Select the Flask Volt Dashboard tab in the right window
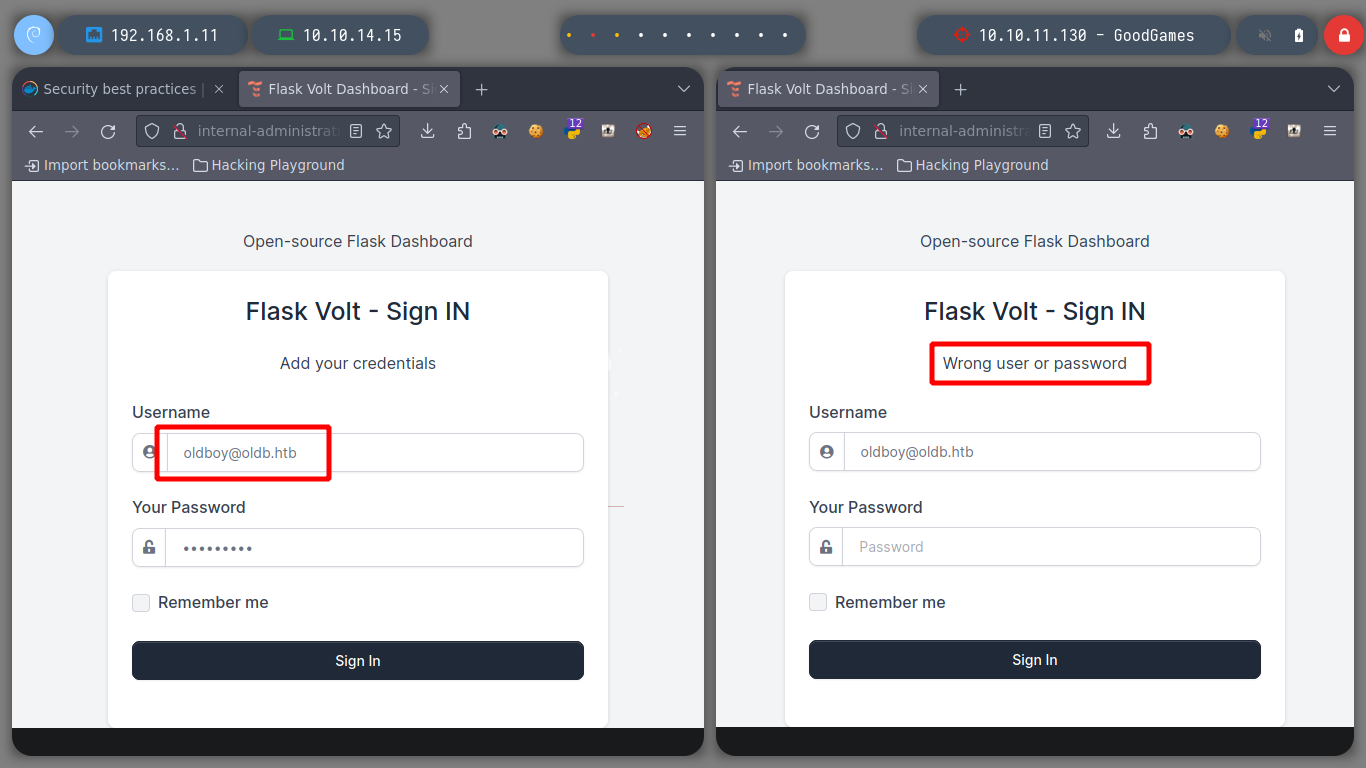This screenshot has width=1366, height=768. 828,89
